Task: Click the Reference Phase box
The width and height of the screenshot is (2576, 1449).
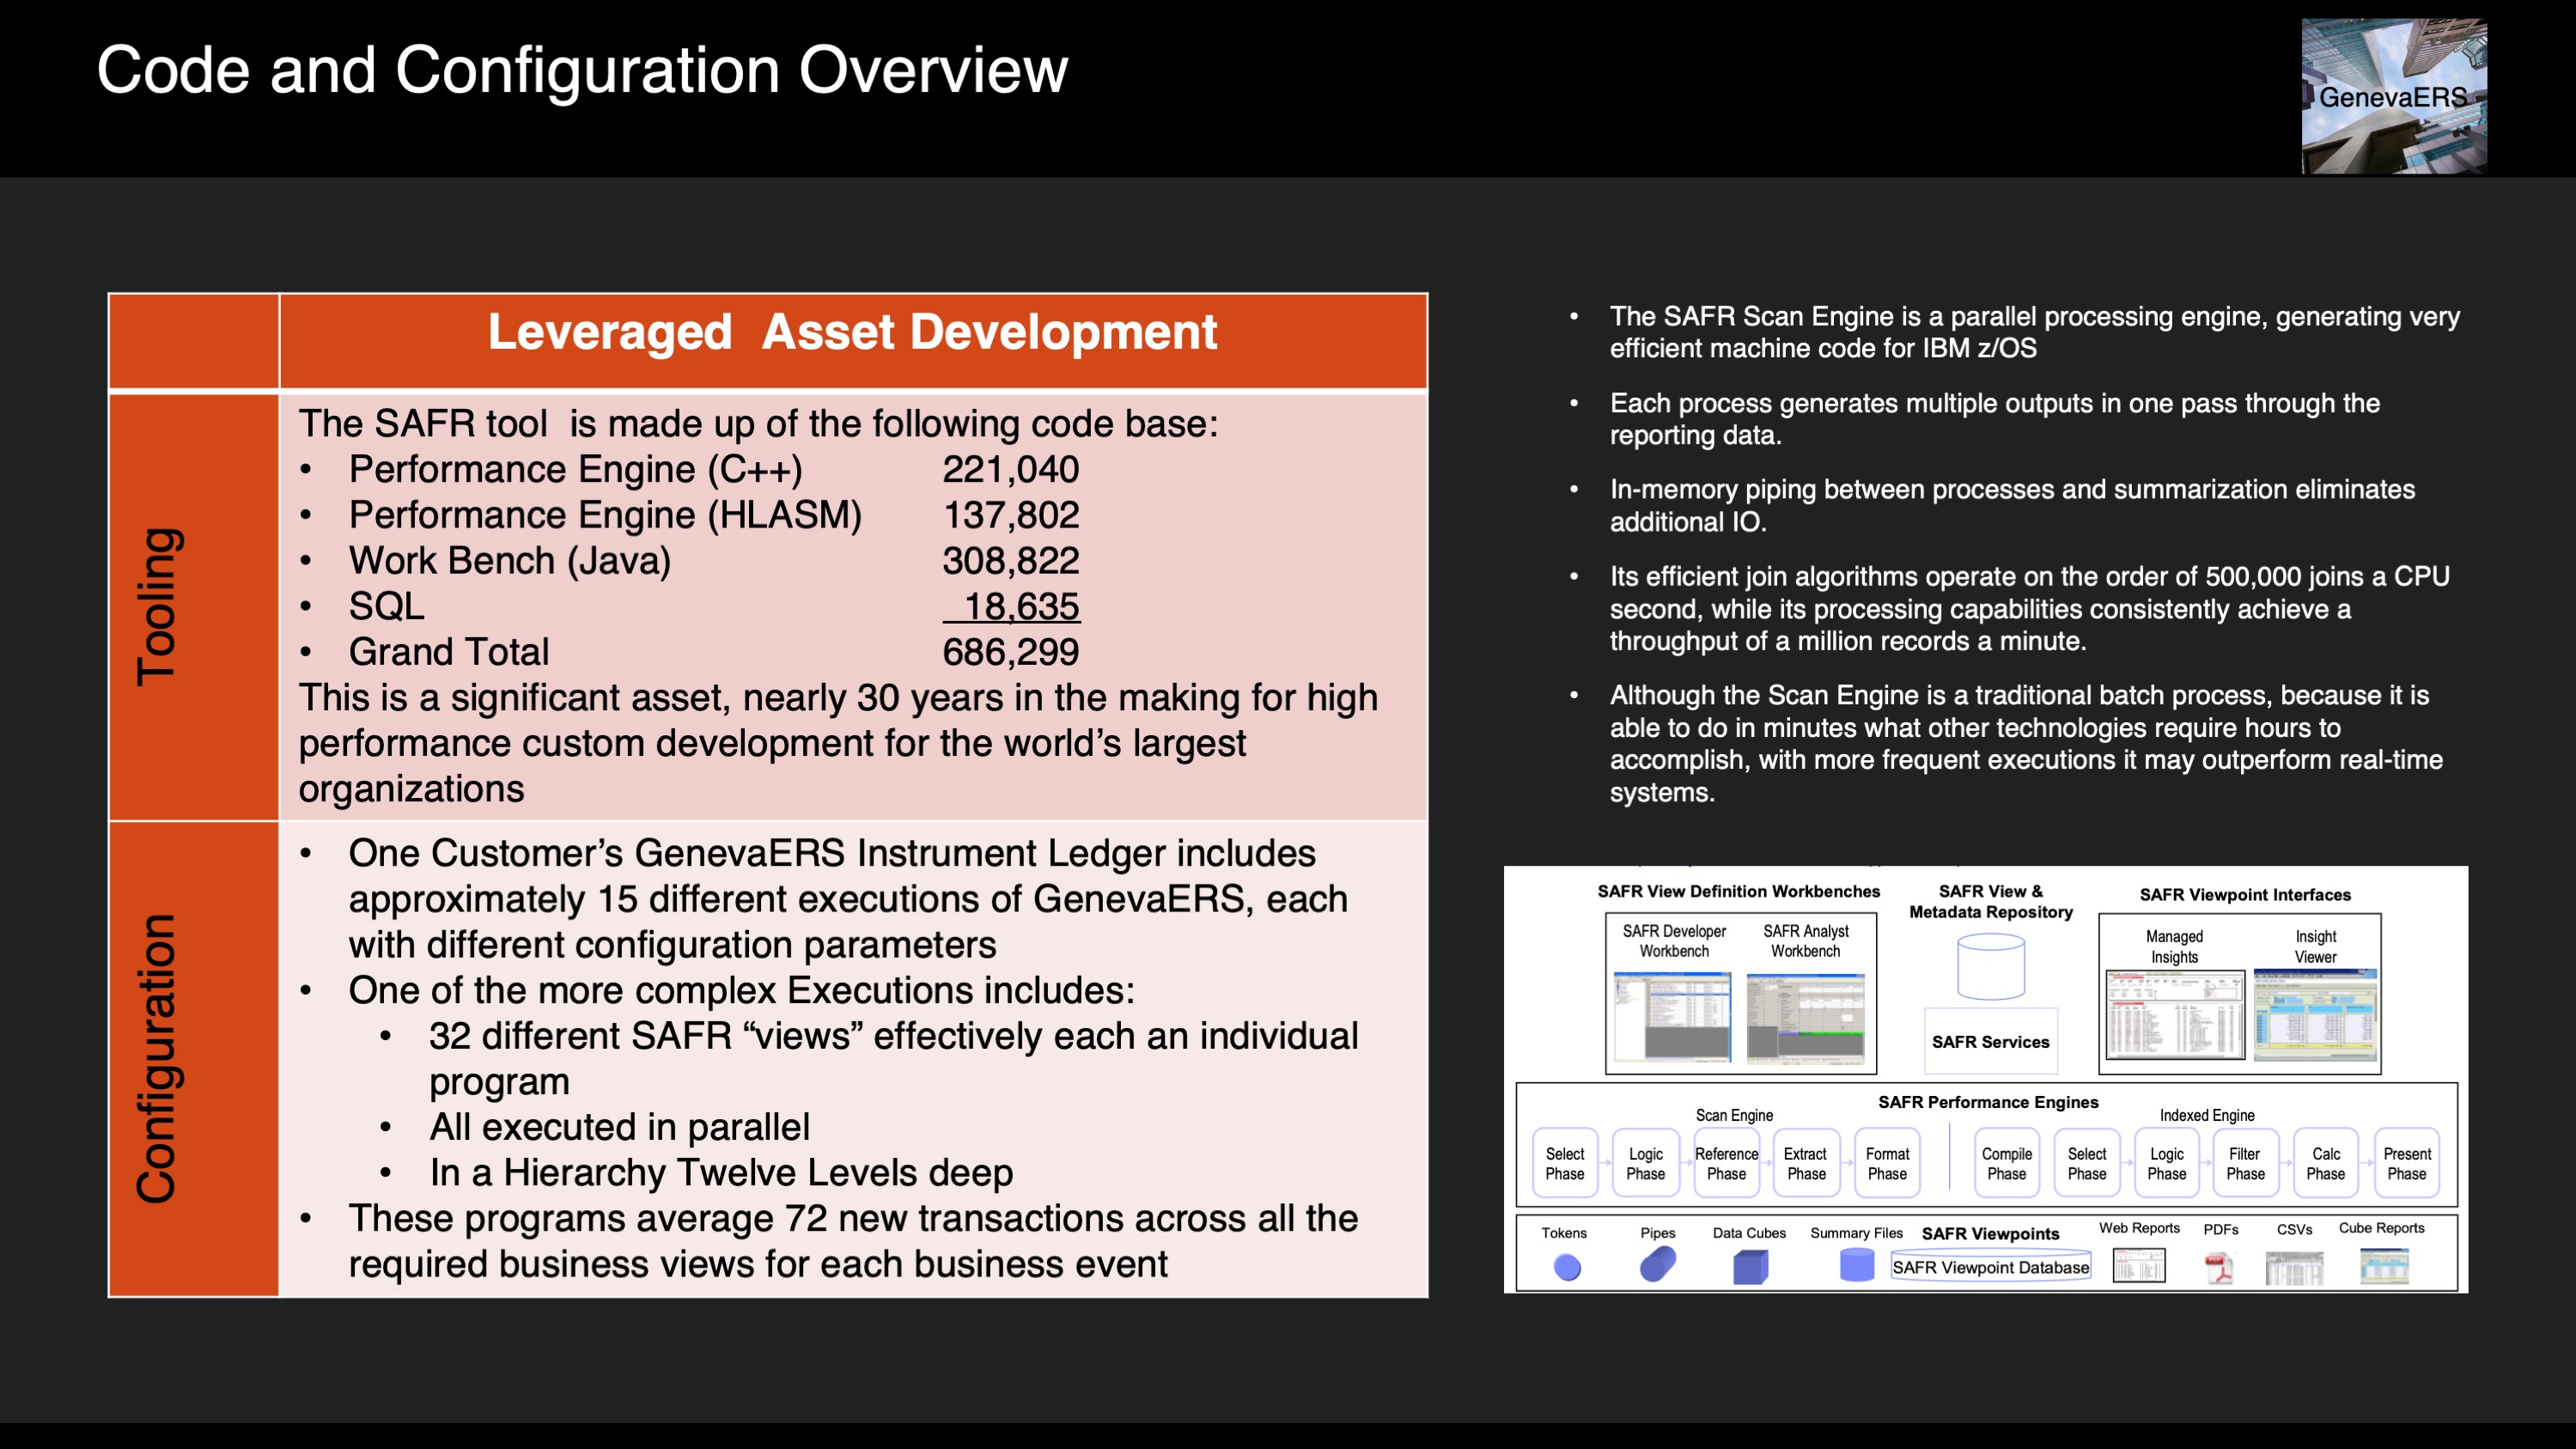Action: click(x=1726, y=1163)
